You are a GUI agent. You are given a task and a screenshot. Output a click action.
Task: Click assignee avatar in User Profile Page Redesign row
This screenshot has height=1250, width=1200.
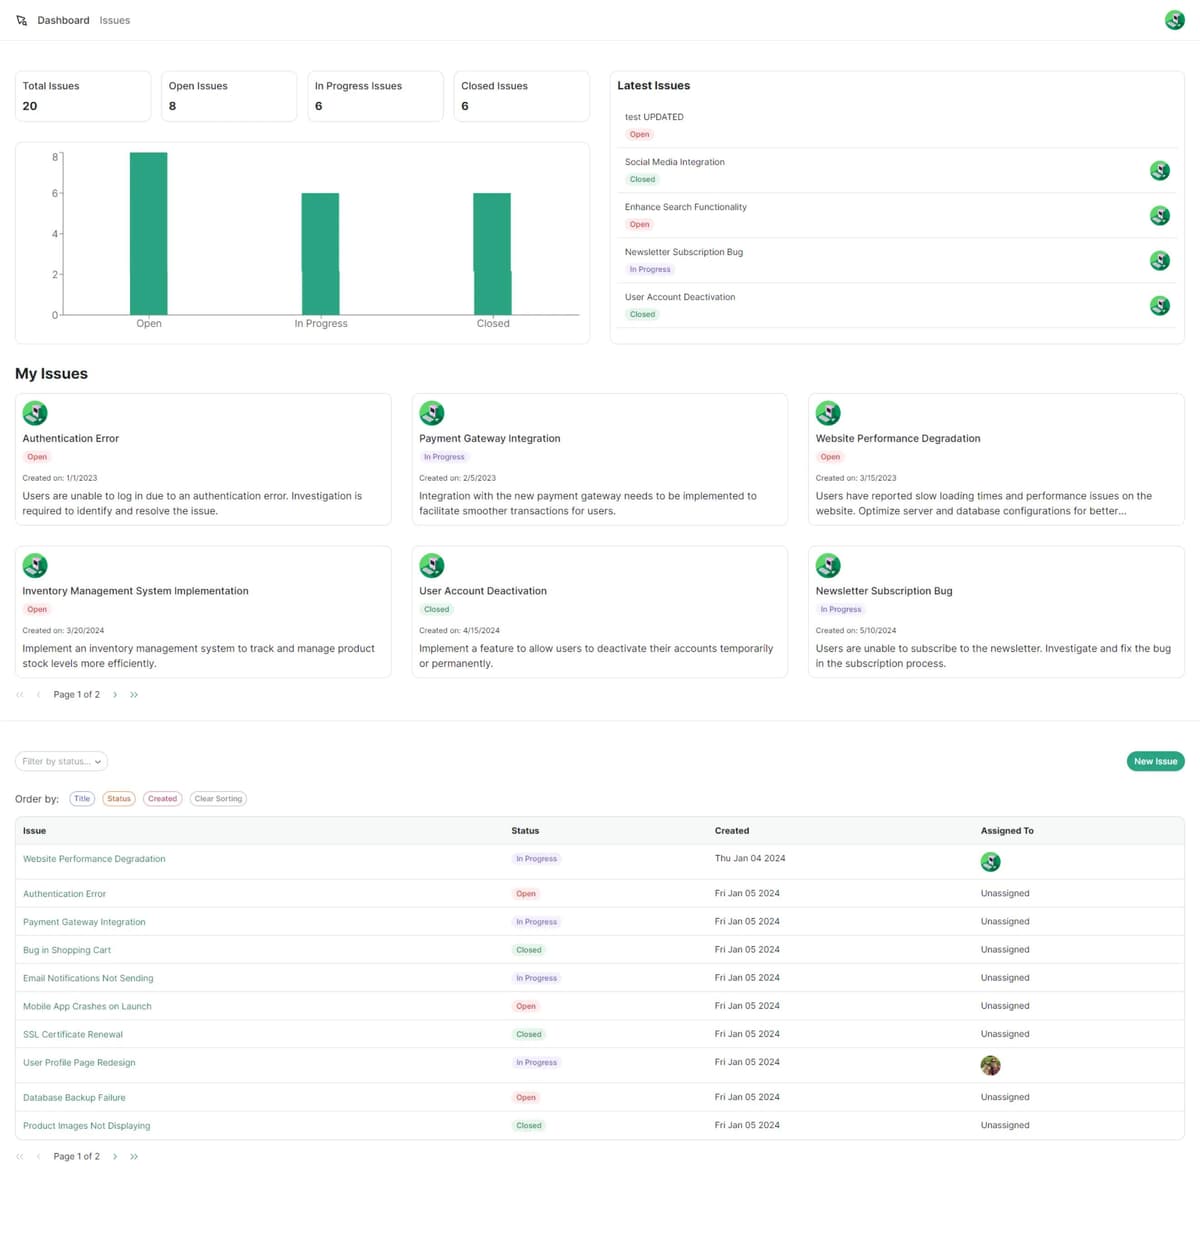(x=990, y=1065)
